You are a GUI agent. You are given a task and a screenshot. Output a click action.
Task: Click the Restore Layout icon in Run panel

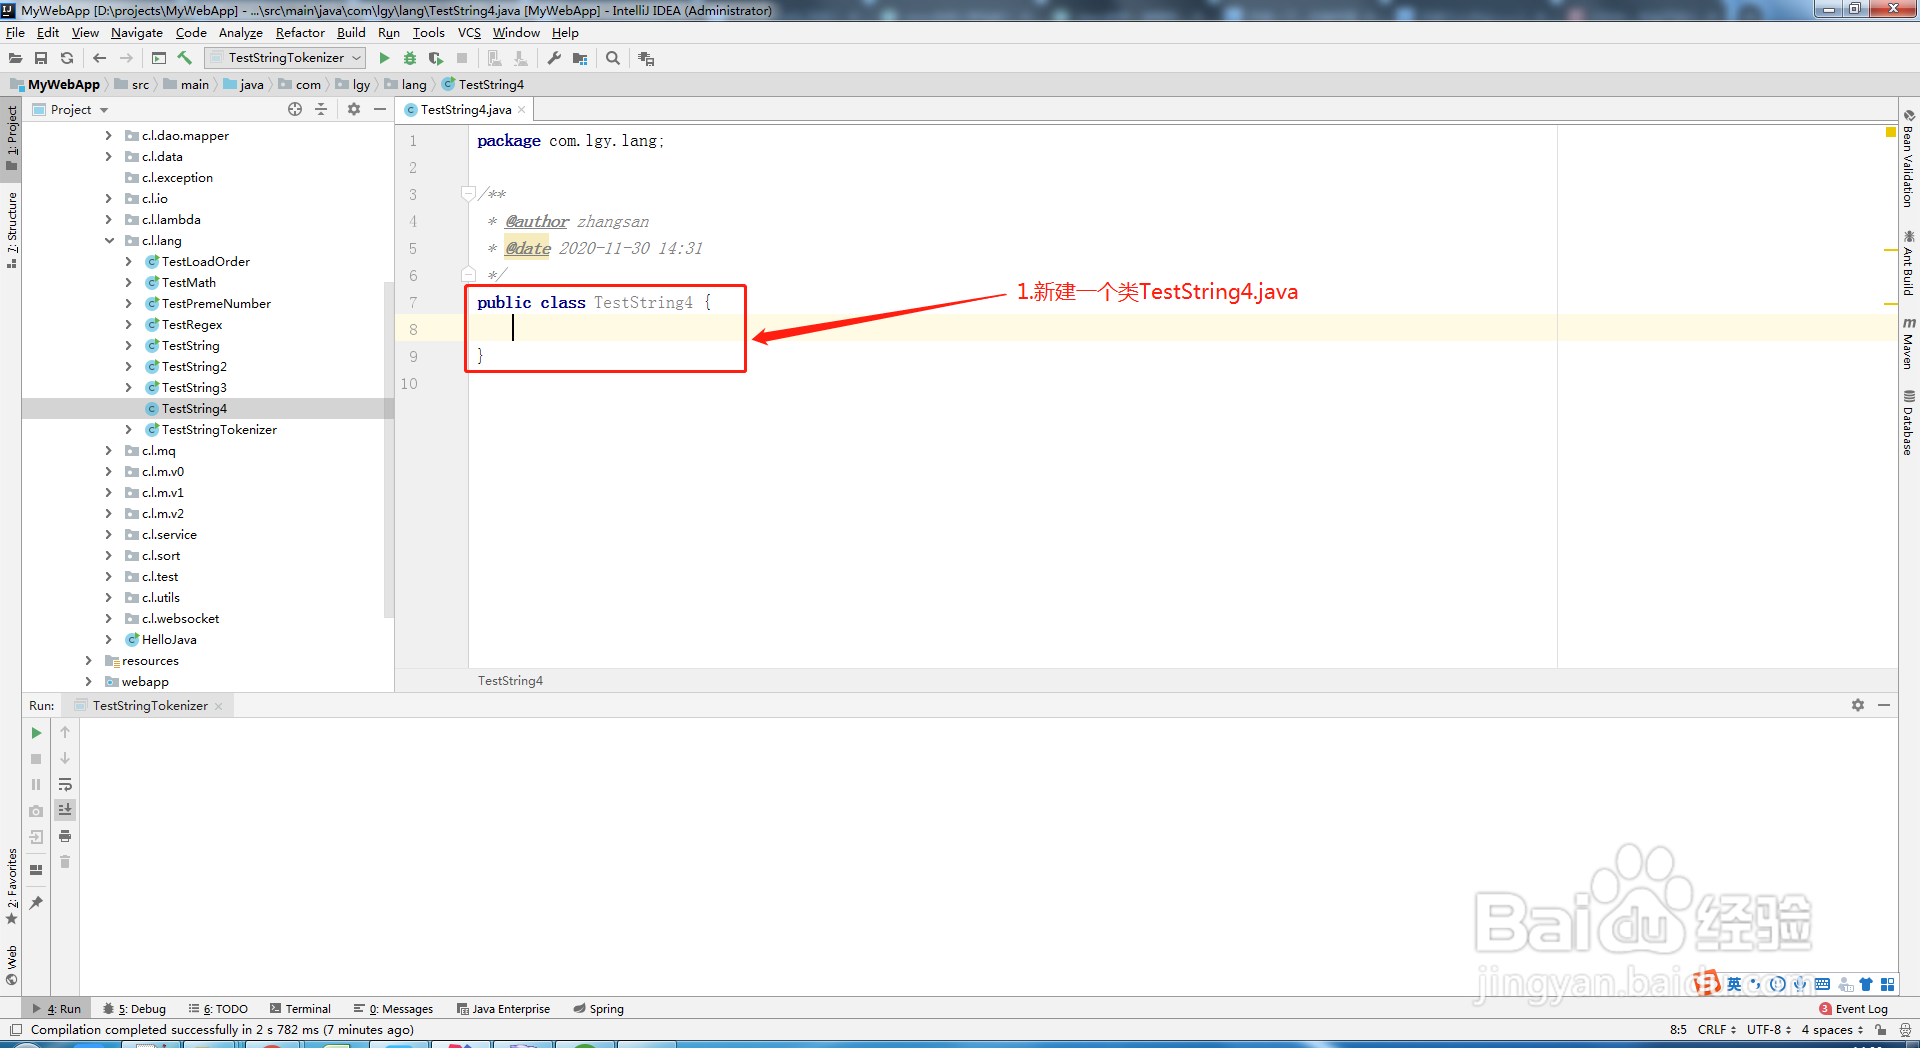(37, 870)
